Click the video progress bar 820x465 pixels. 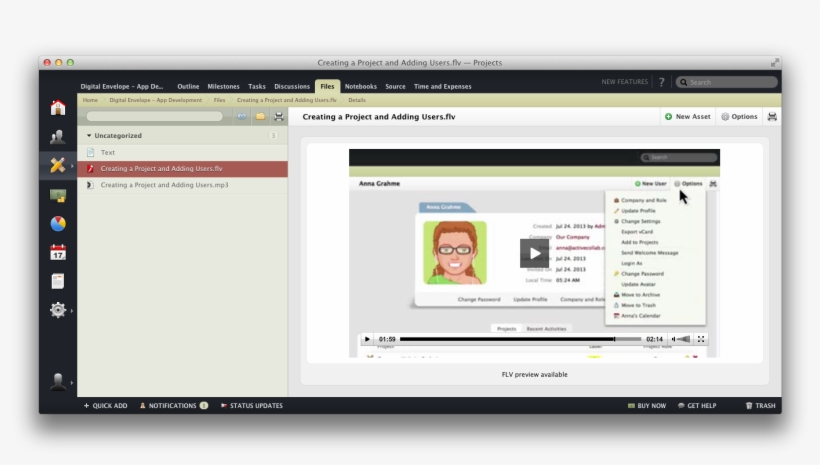point(520,339)
